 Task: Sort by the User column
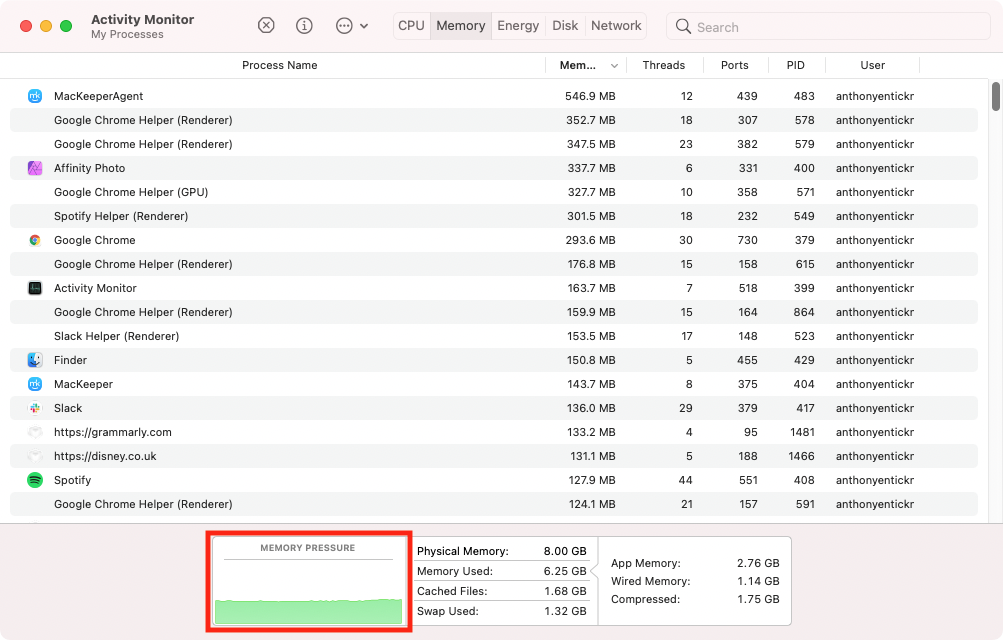[x=873, y=65]
